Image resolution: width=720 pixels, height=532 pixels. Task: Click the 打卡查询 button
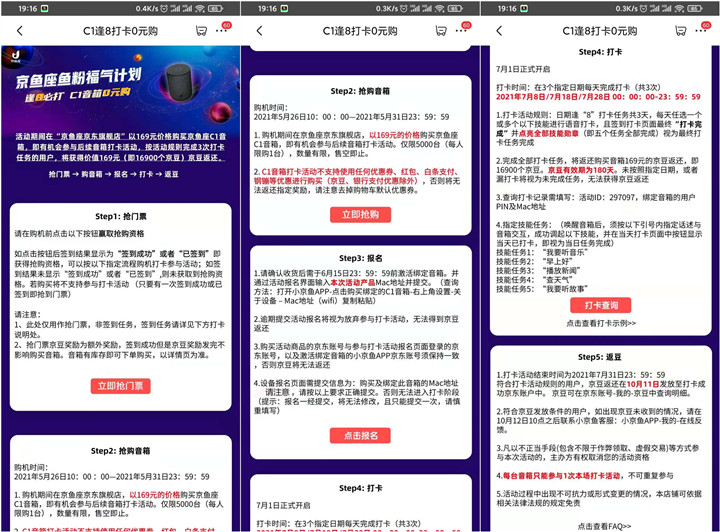click(601, 305)
